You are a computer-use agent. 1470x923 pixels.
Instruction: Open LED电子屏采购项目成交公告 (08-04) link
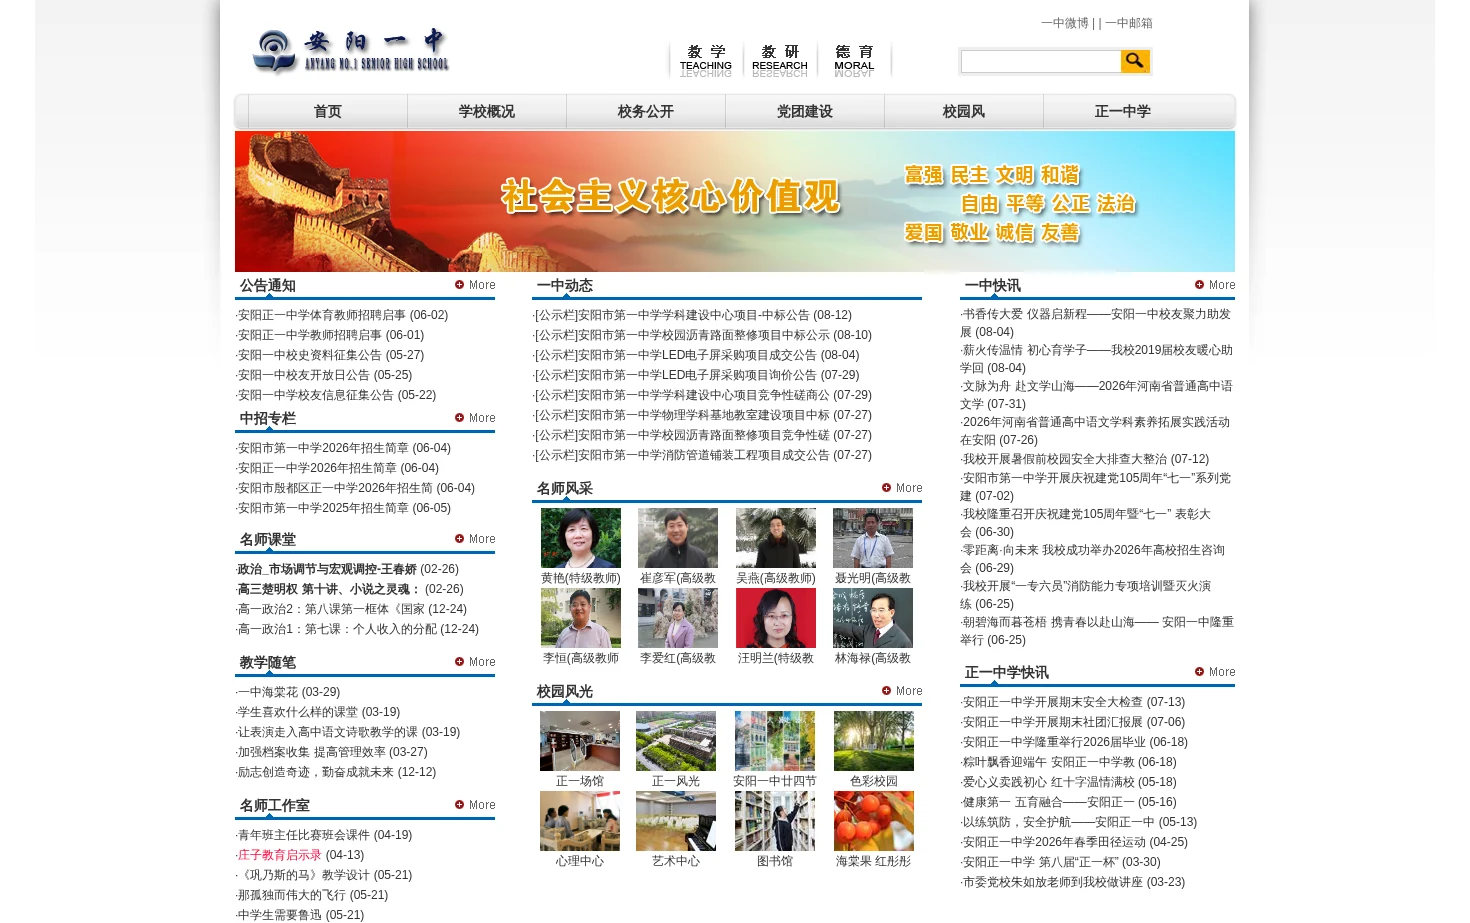tap(697, 355)
